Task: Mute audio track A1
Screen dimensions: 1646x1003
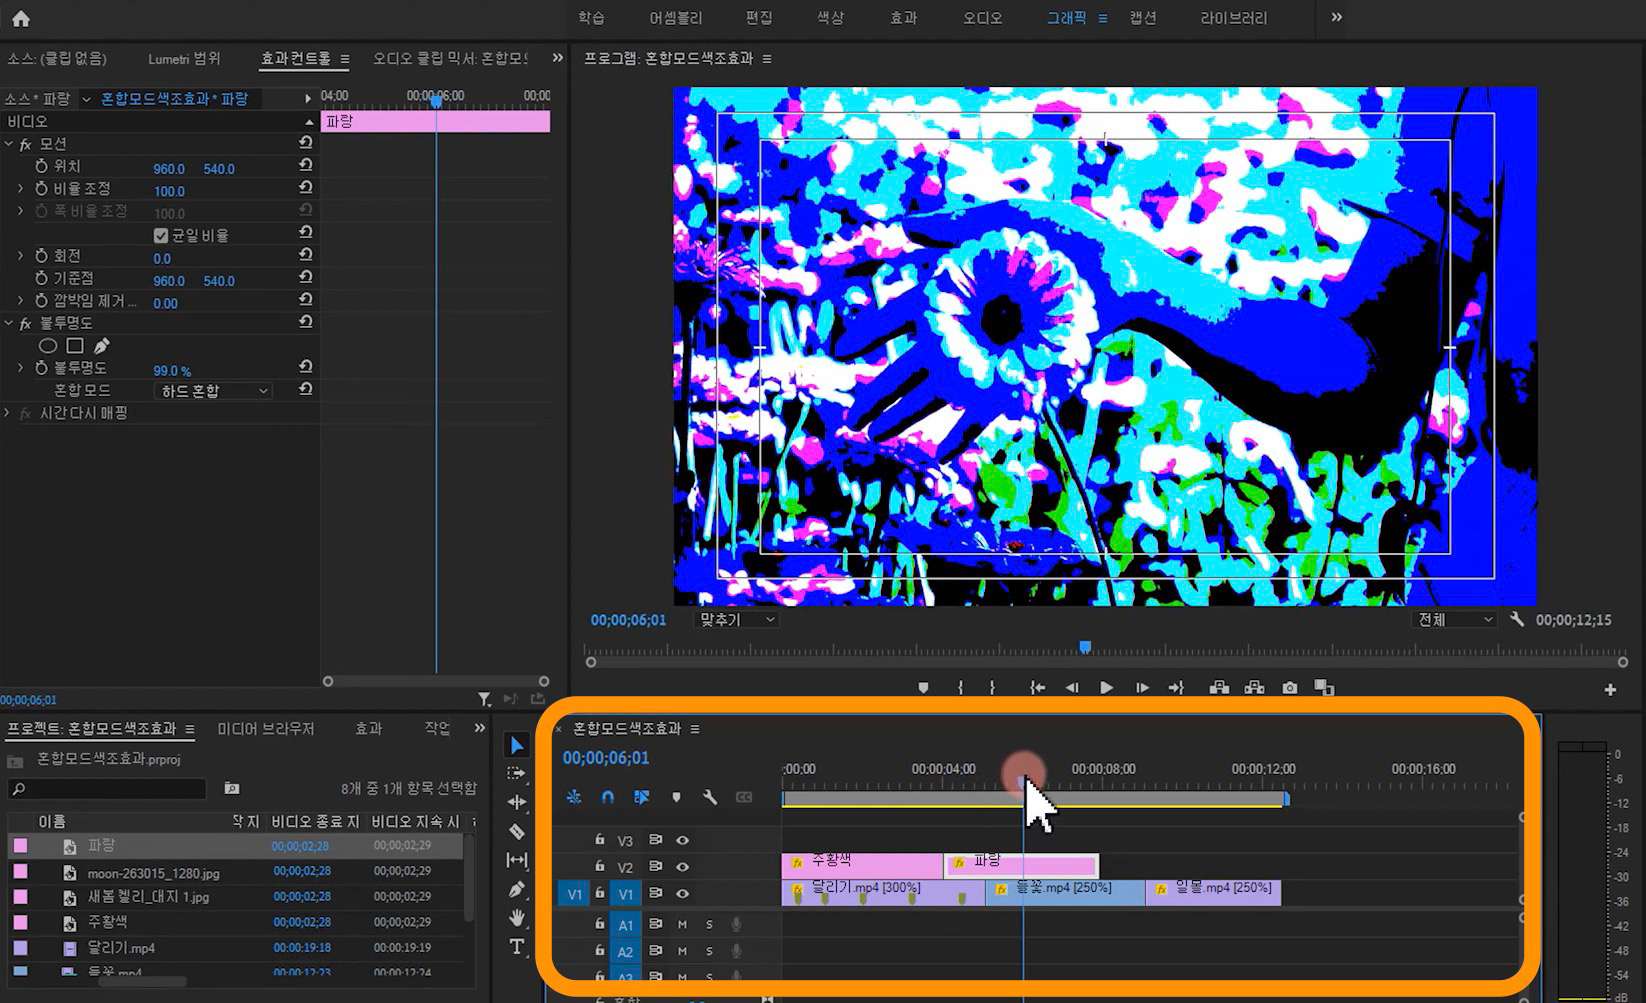Action: pyautogui.click(x=682, y=924)
